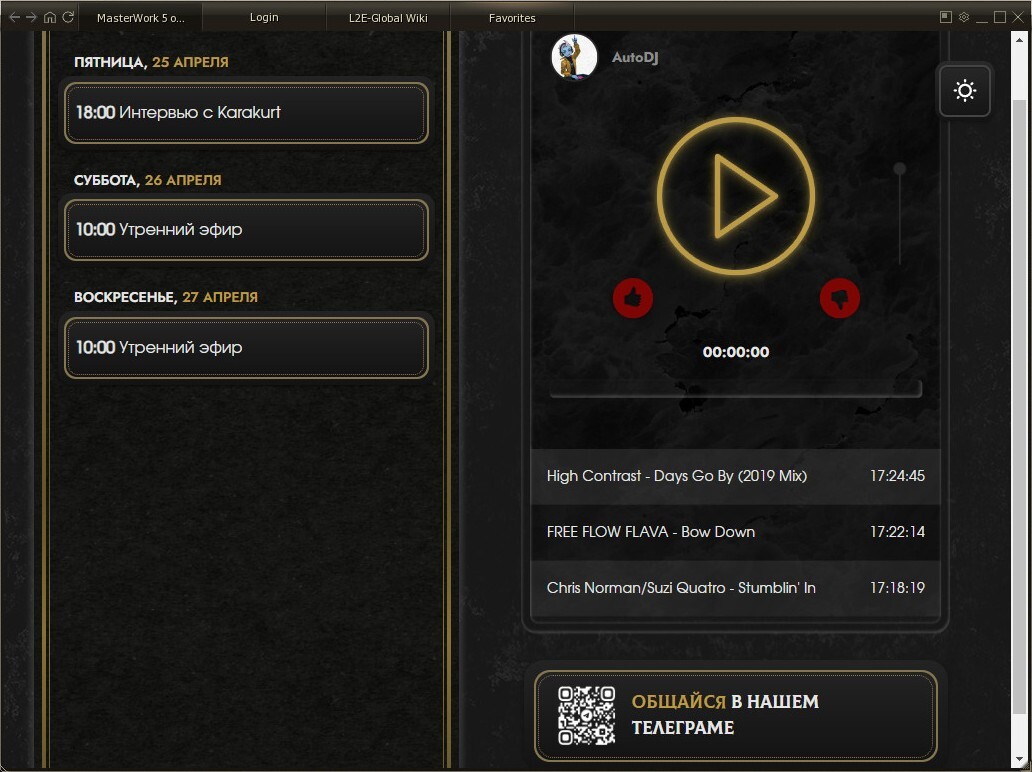Viewport: 1032px width, 772px height.
Task: Select the High Contrast - Days Go By track
Action: click(735, 476)
